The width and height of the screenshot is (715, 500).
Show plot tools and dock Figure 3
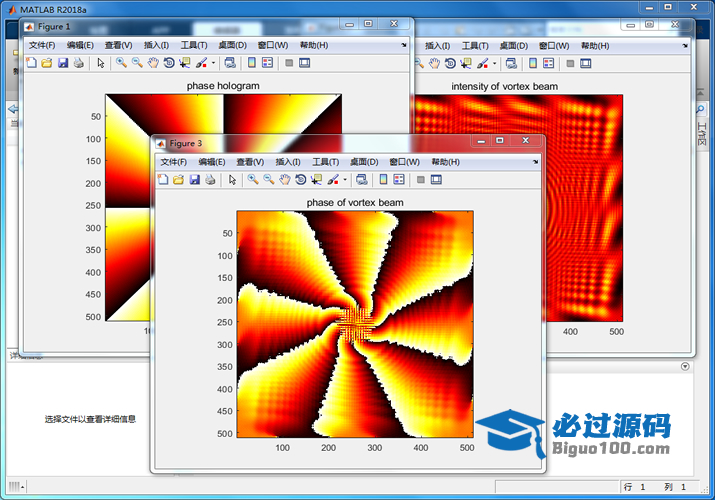coord(436,180)
